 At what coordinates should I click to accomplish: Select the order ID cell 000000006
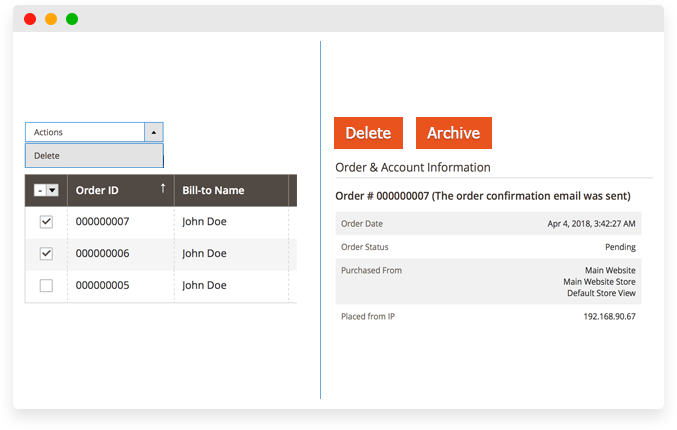(x=102, y=253)
